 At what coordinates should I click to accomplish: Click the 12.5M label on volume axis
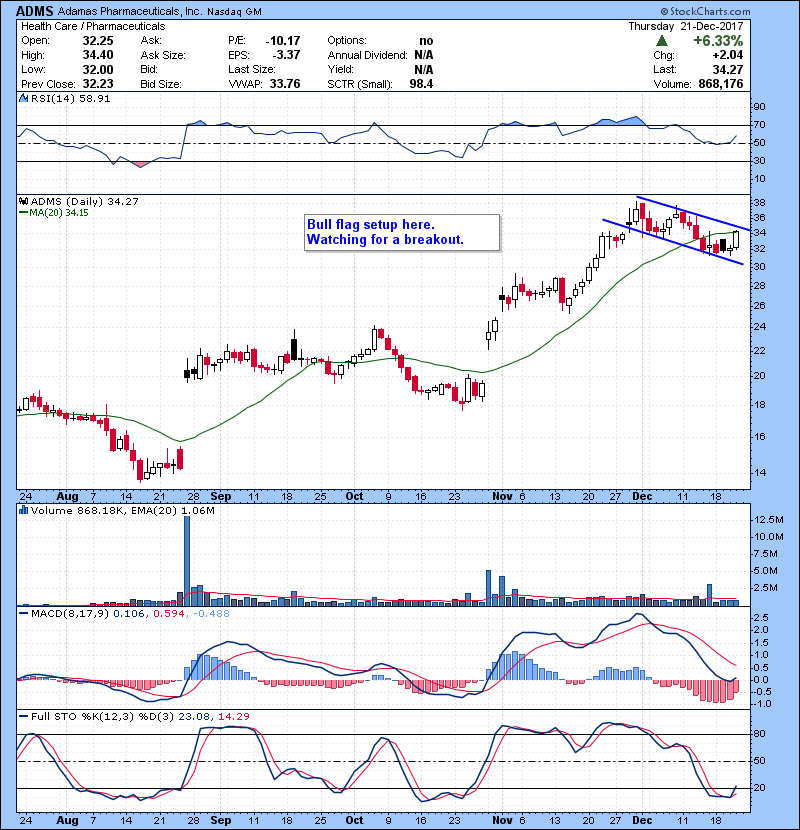(768, 520)
